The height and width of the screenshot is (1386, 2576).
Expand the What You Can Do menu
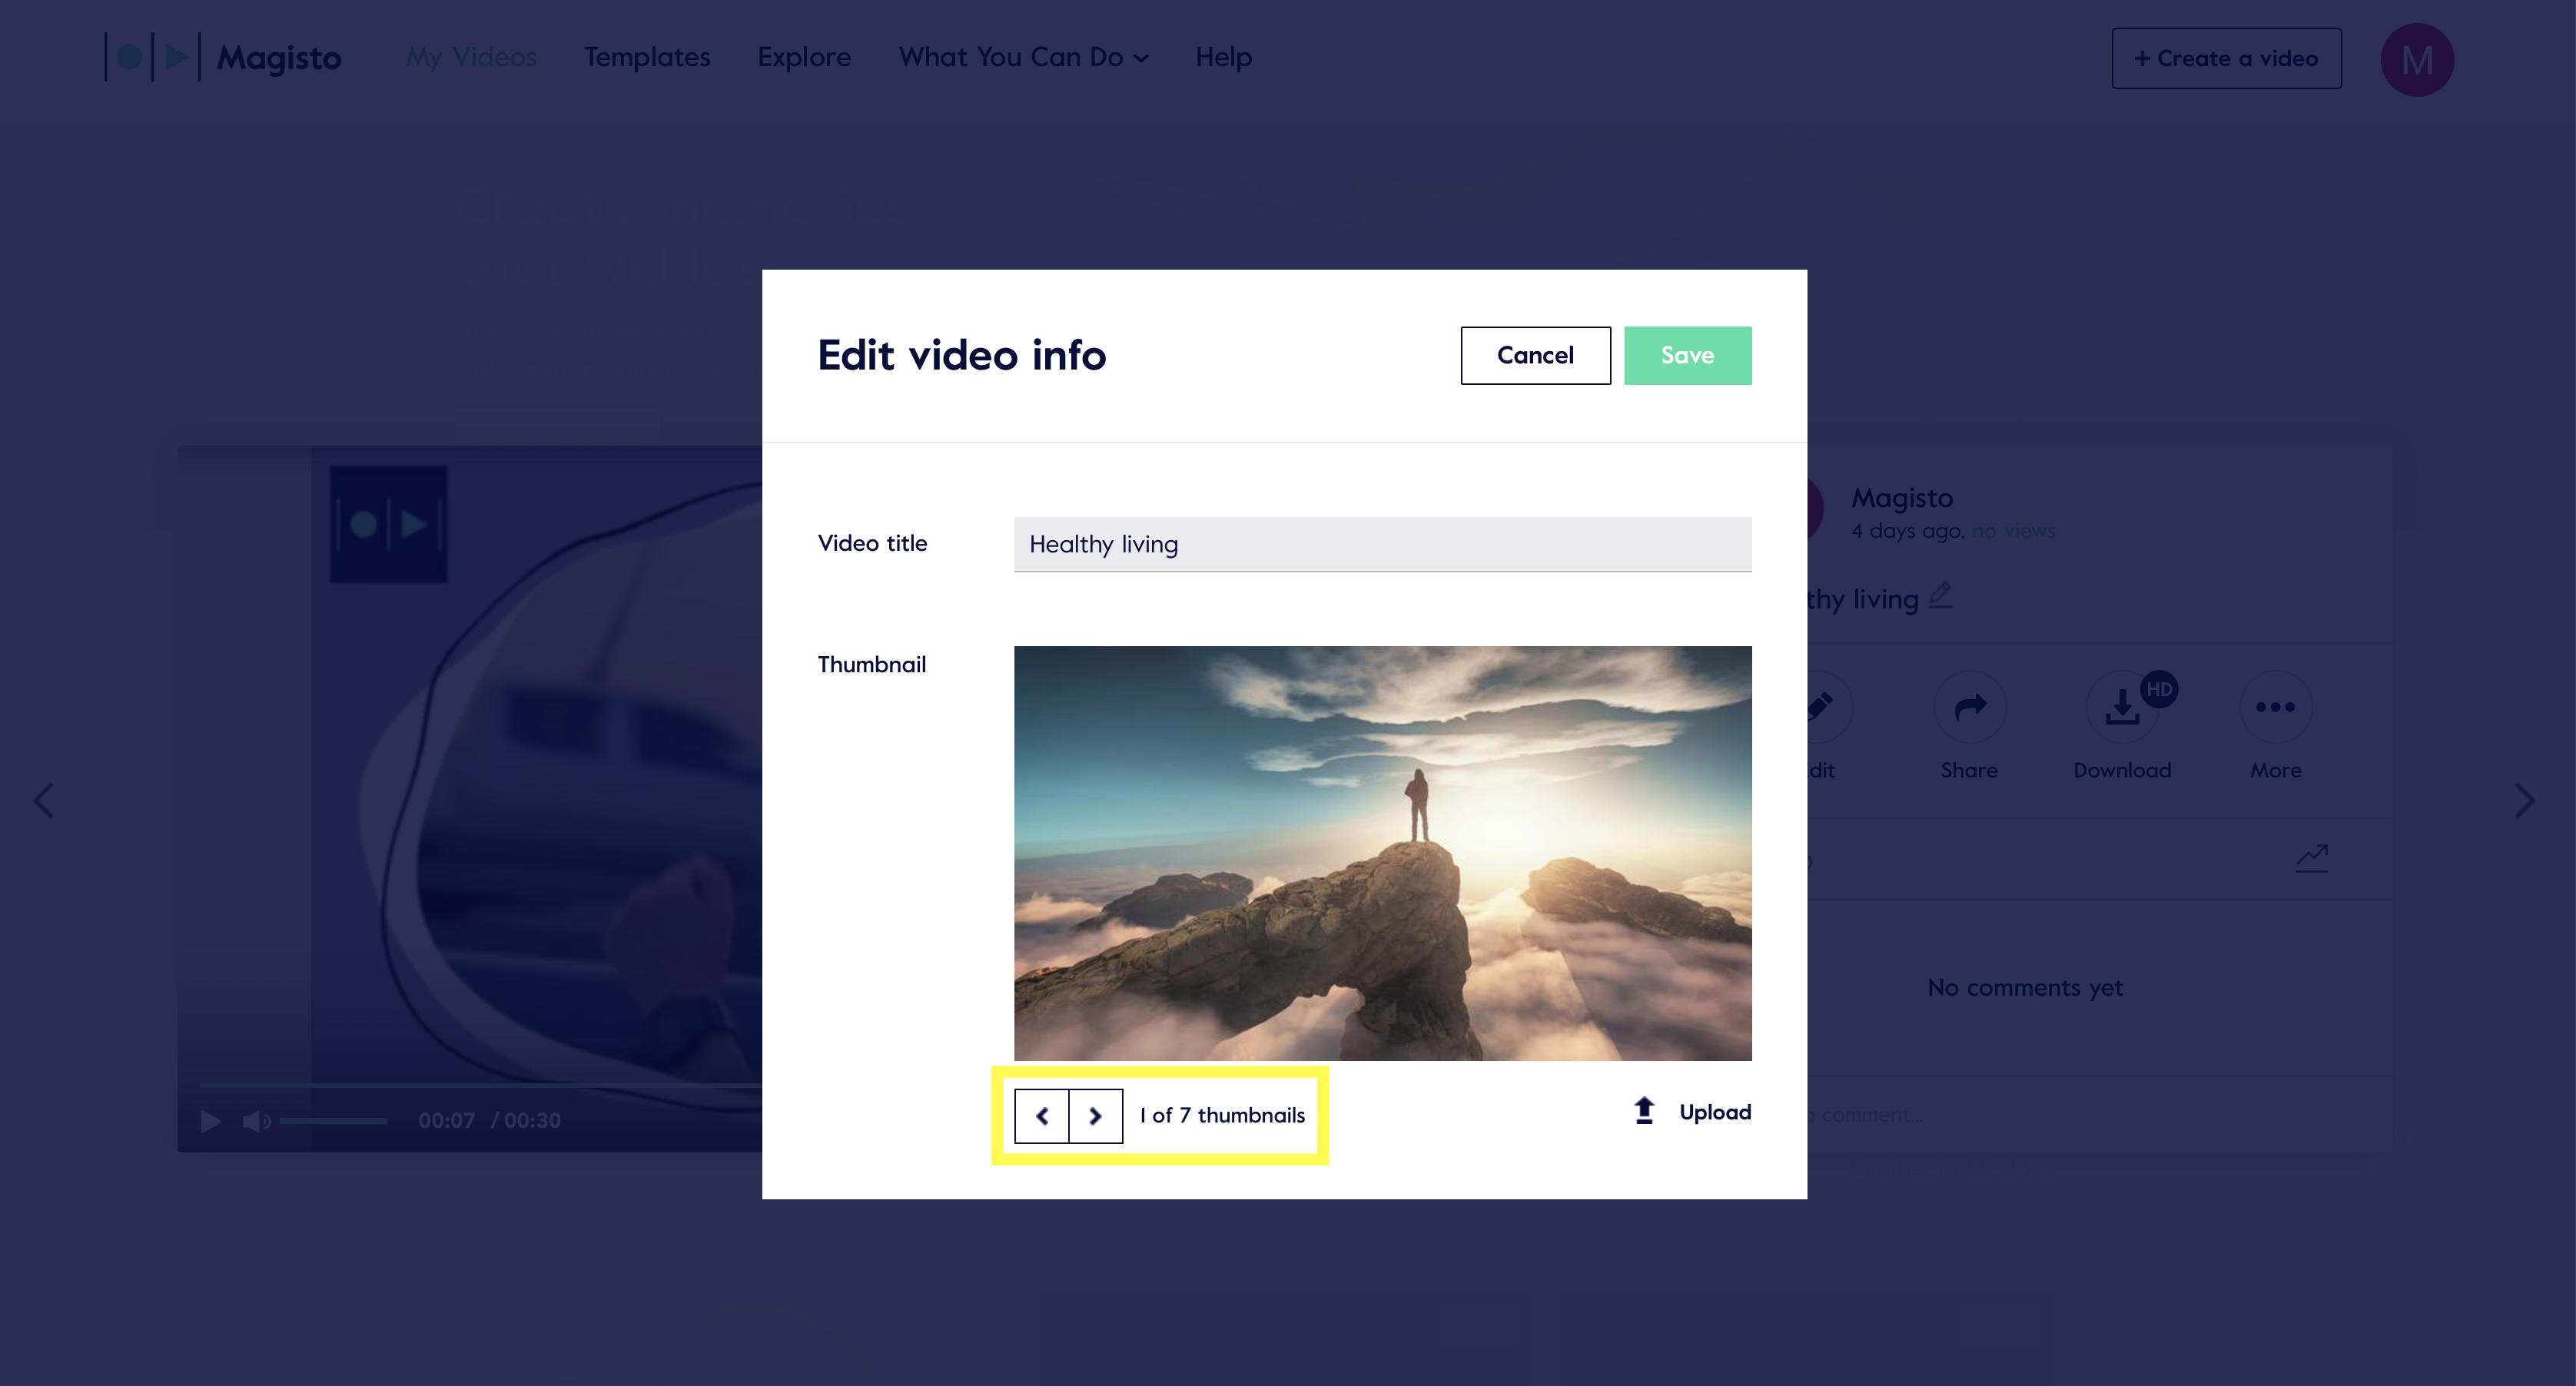1023,57
